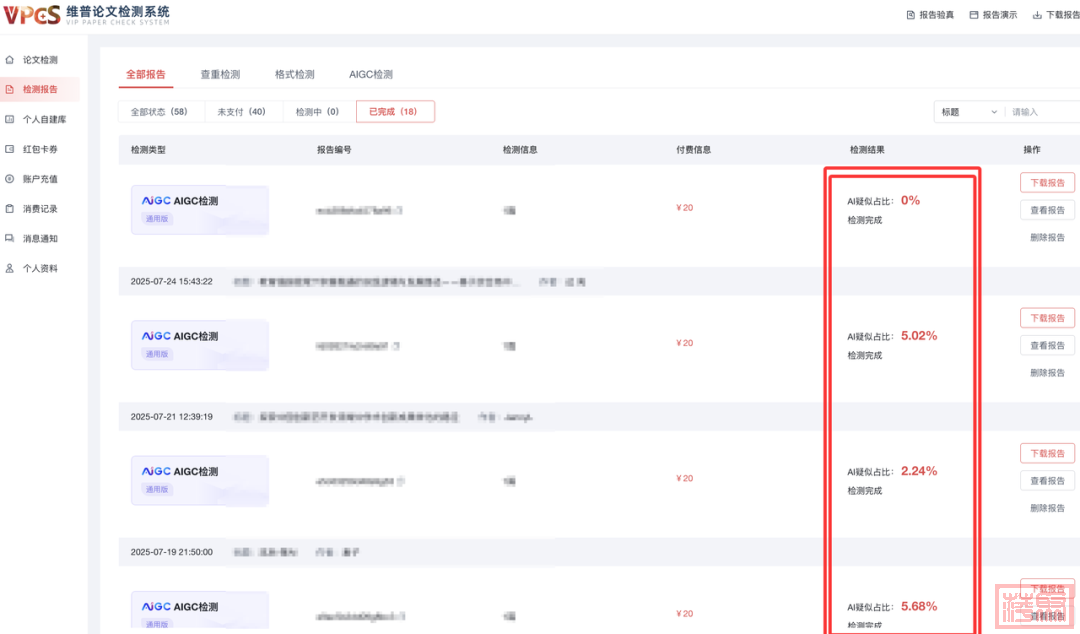Click the 账户充值 sidebar icon
The width and height of the screenshot is (1080, 634).
tap(10, 179)
